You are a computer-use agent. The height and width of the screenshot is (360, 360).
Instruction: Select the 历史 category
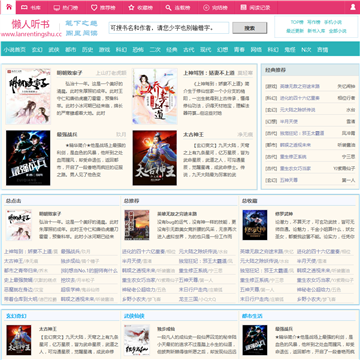87,50
